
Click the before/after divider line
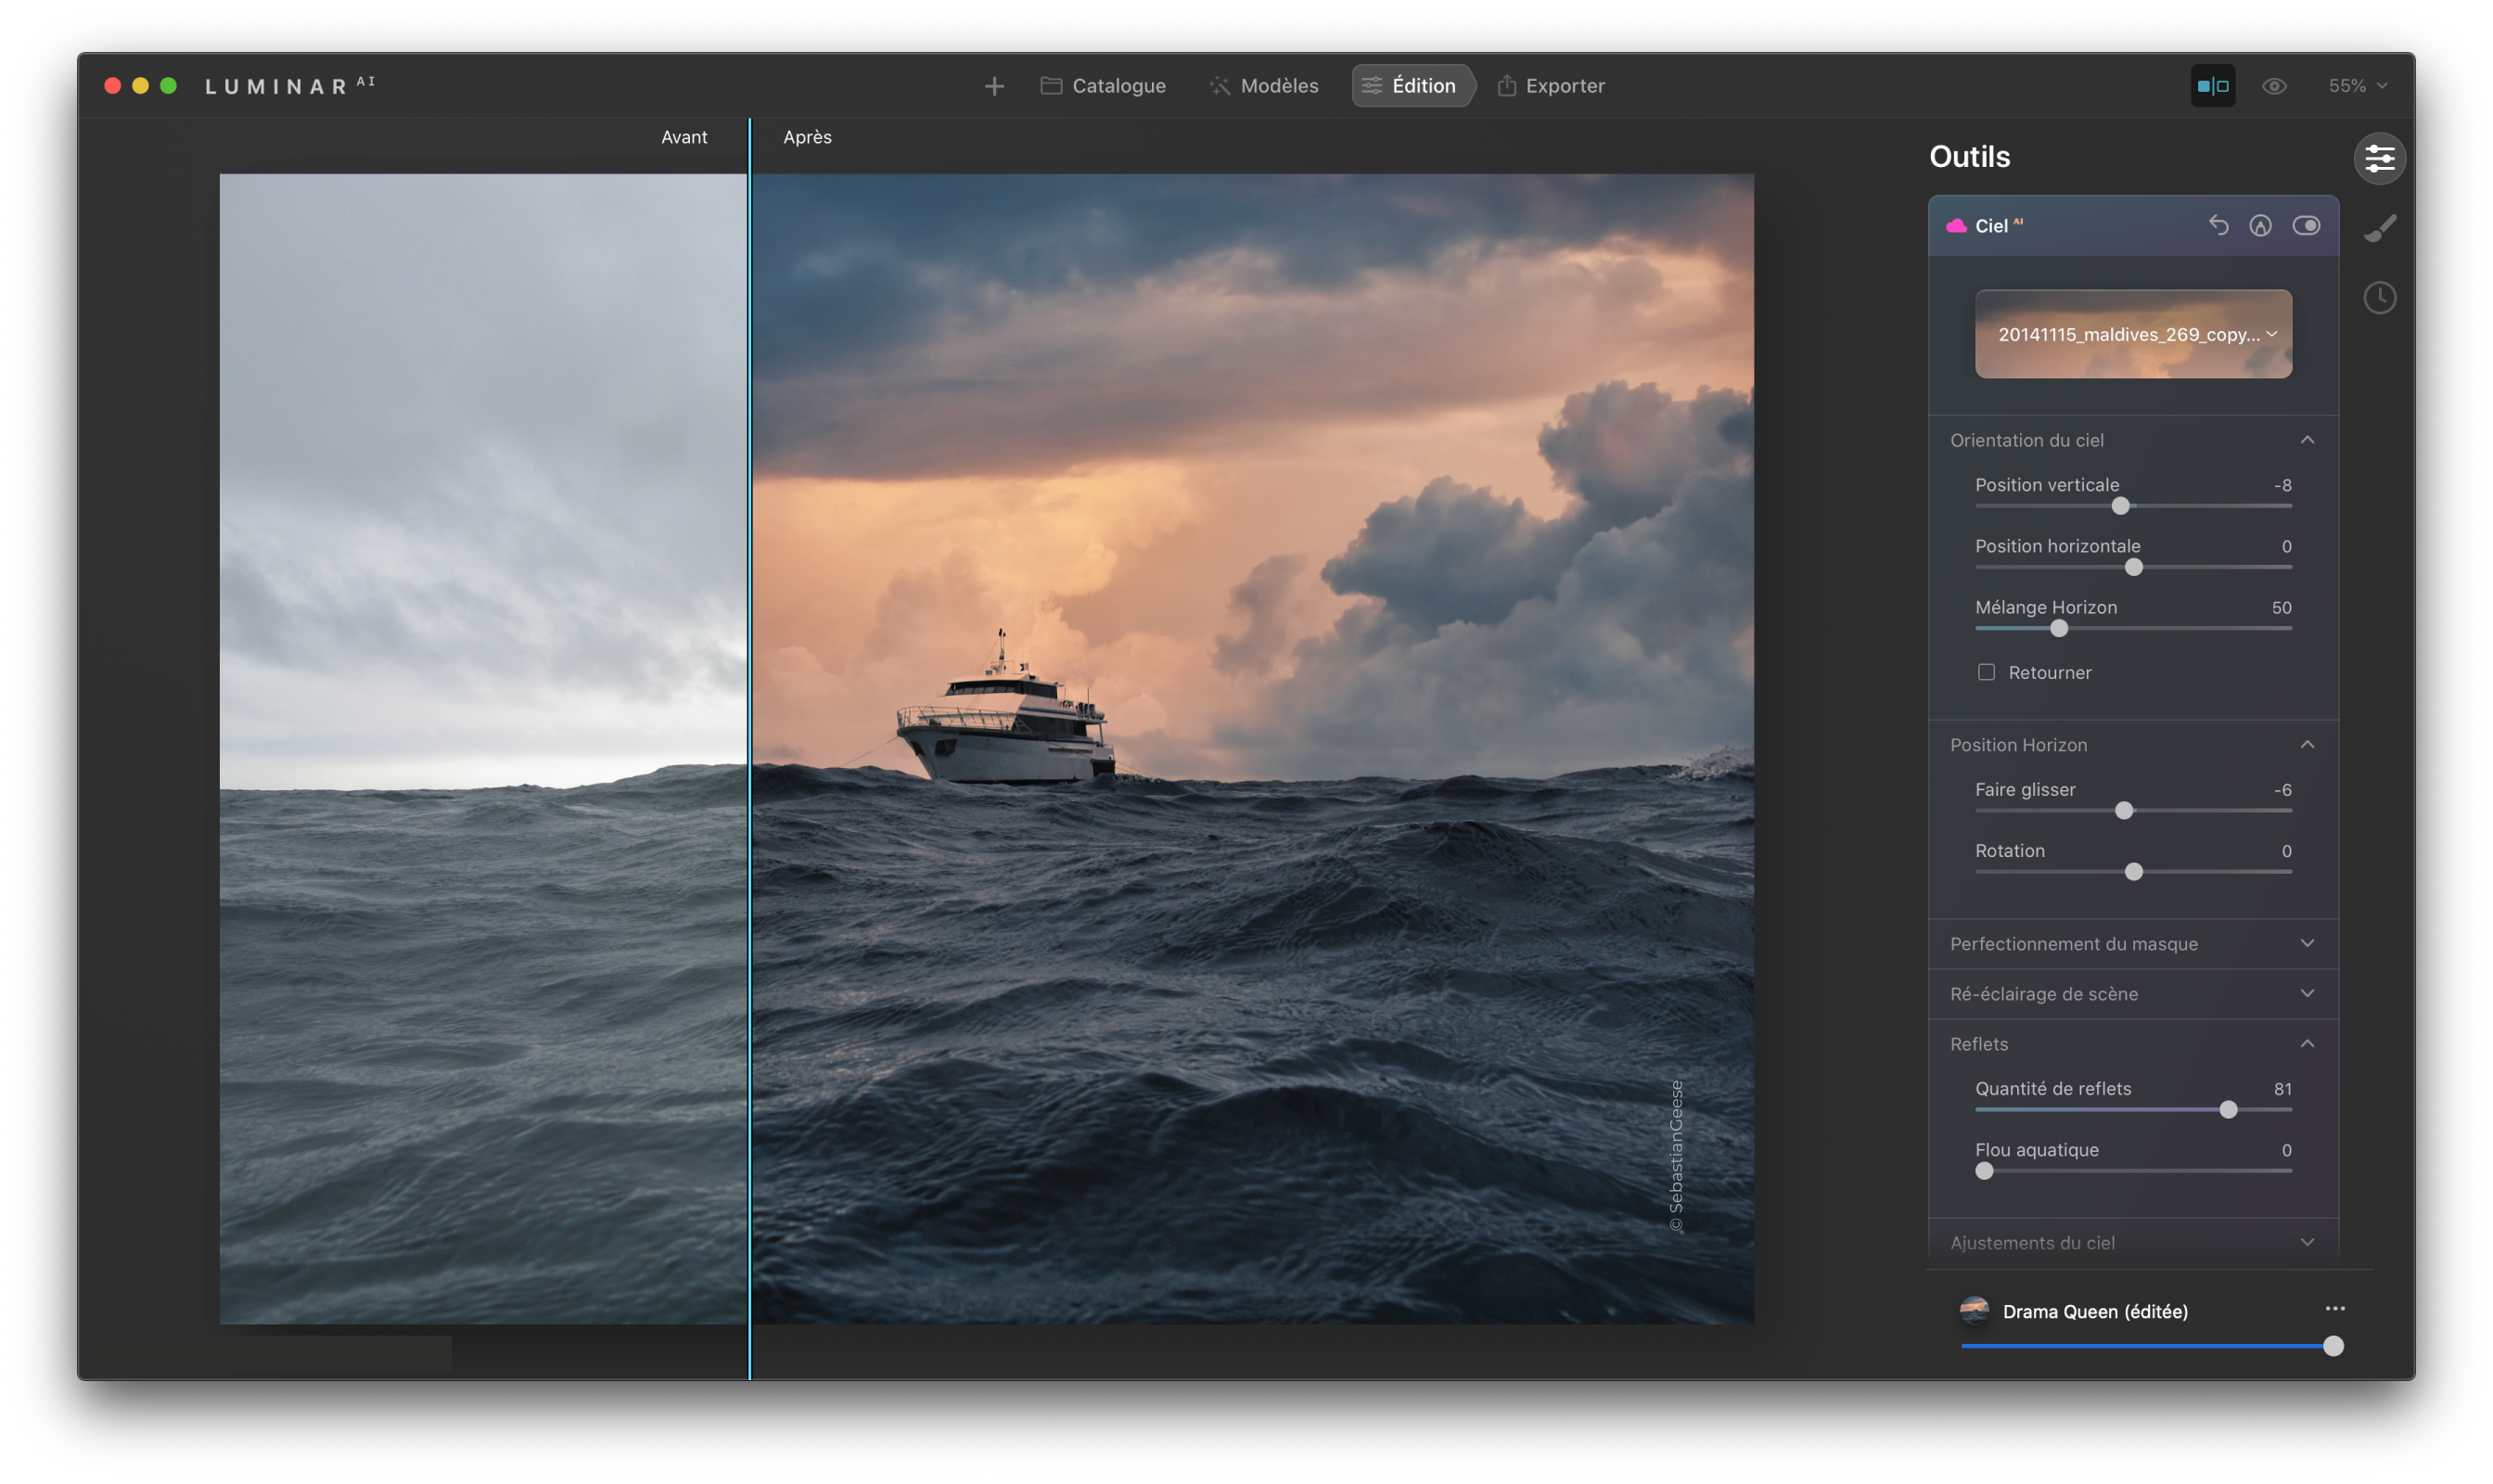coord(749,748)
